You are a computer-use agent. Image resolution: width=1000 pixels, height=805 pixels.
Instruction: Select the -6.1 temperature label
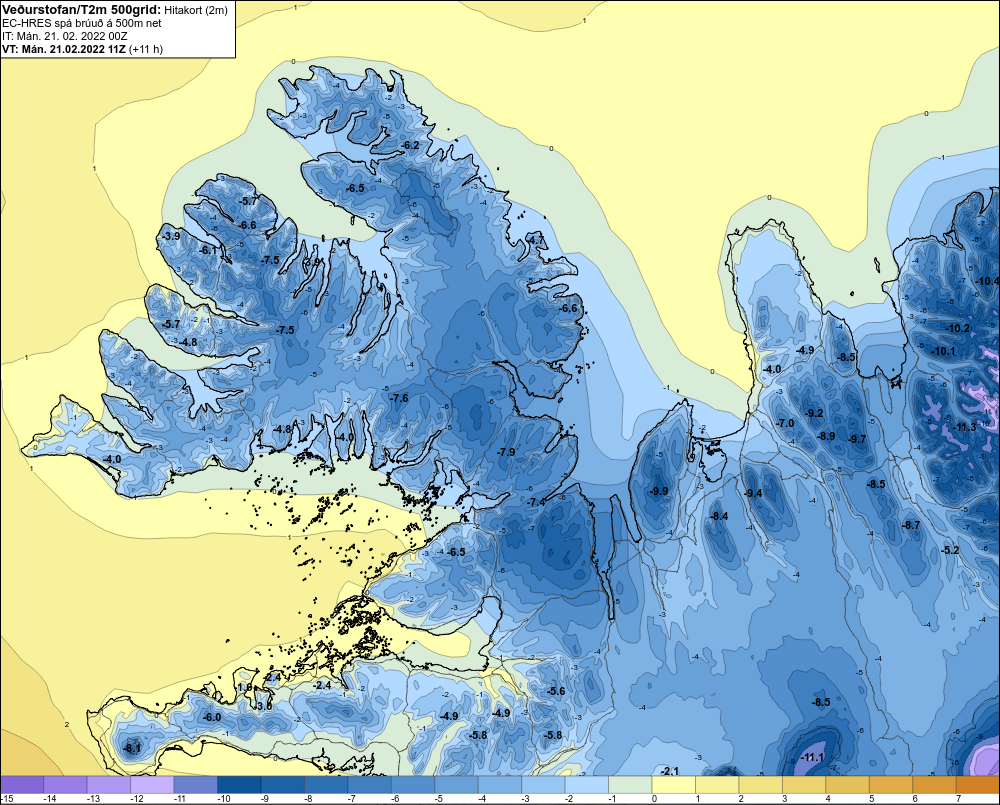tap(209, 251)
